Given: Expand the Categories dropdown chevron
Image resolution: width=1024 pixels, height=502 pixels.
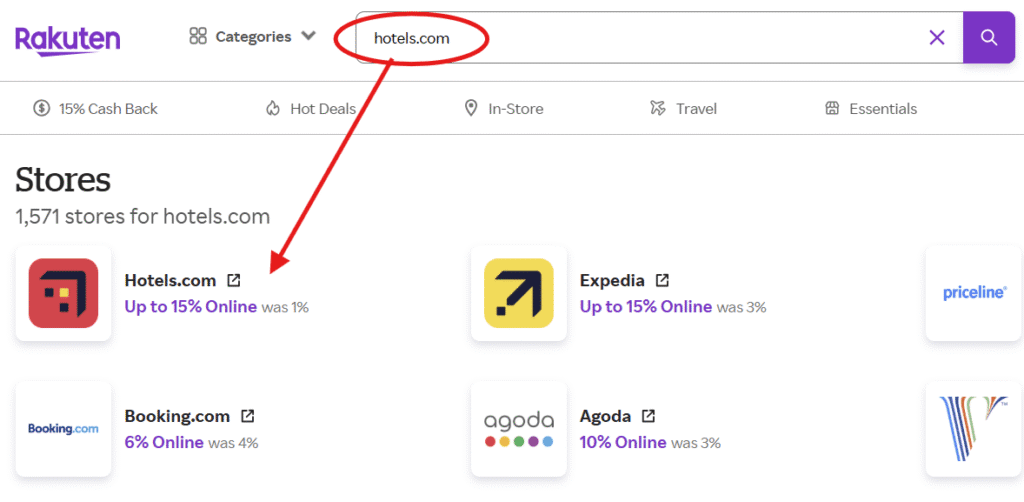Looking at the screenshot, I should tap(308, 36).
